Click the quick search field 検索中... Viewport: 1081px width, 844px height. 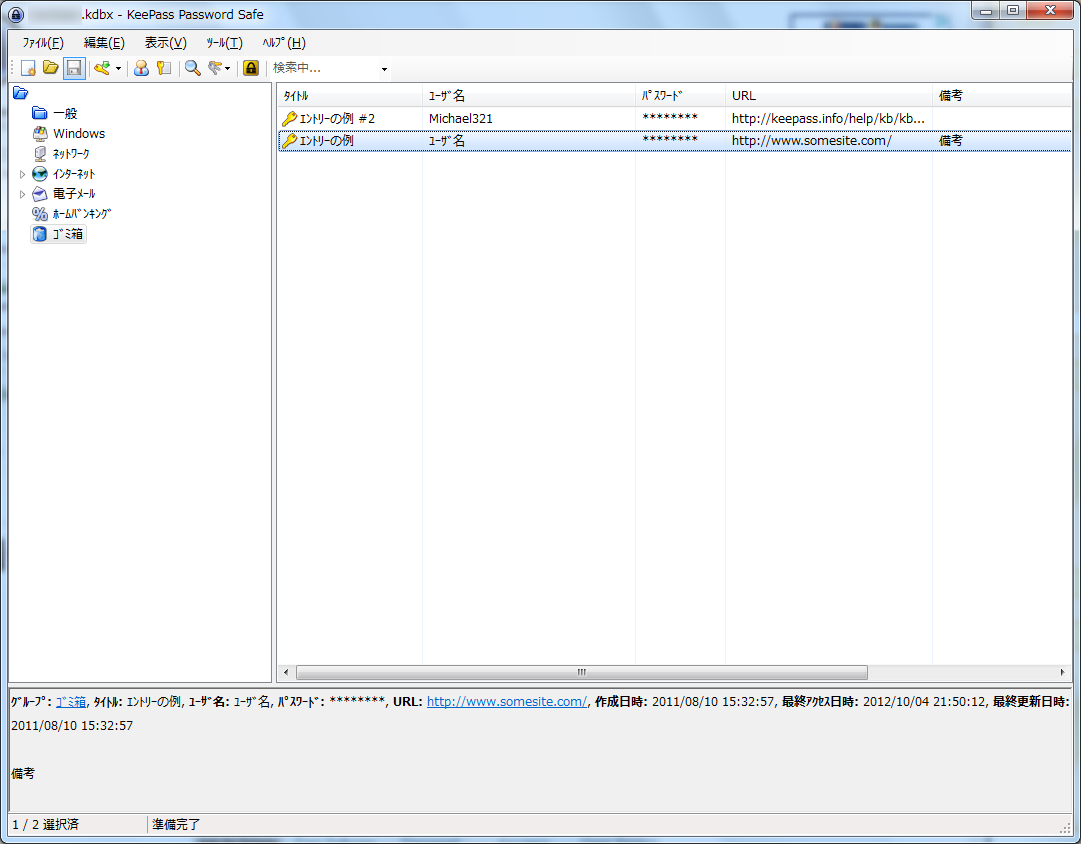(x=323, y=68)
